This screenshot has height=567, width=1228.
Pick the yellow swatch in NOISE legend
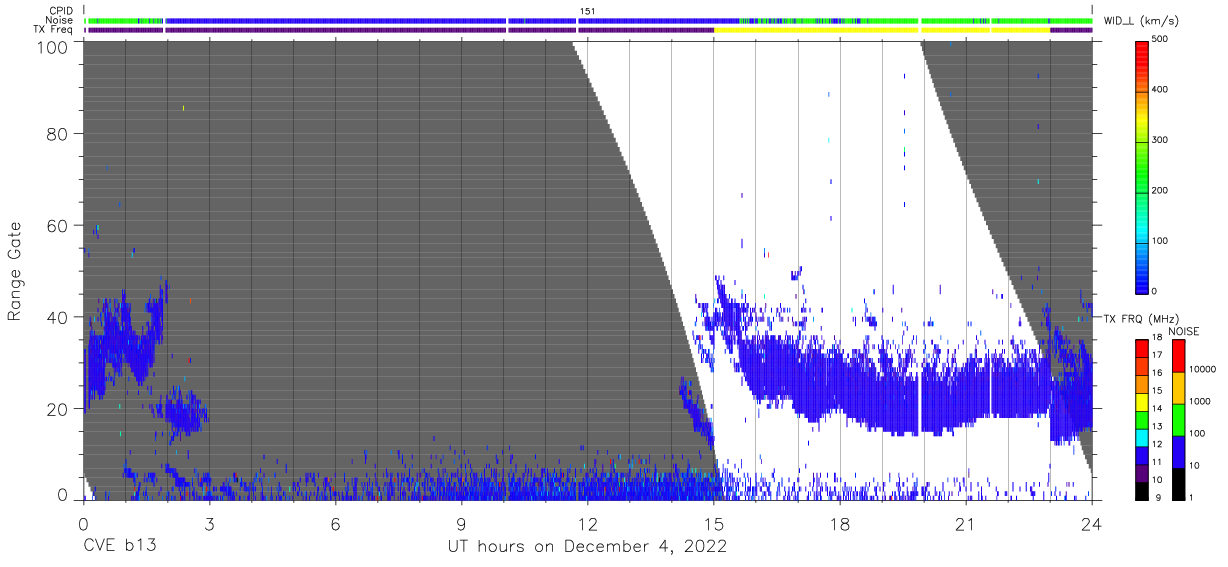pos(1178,387)
